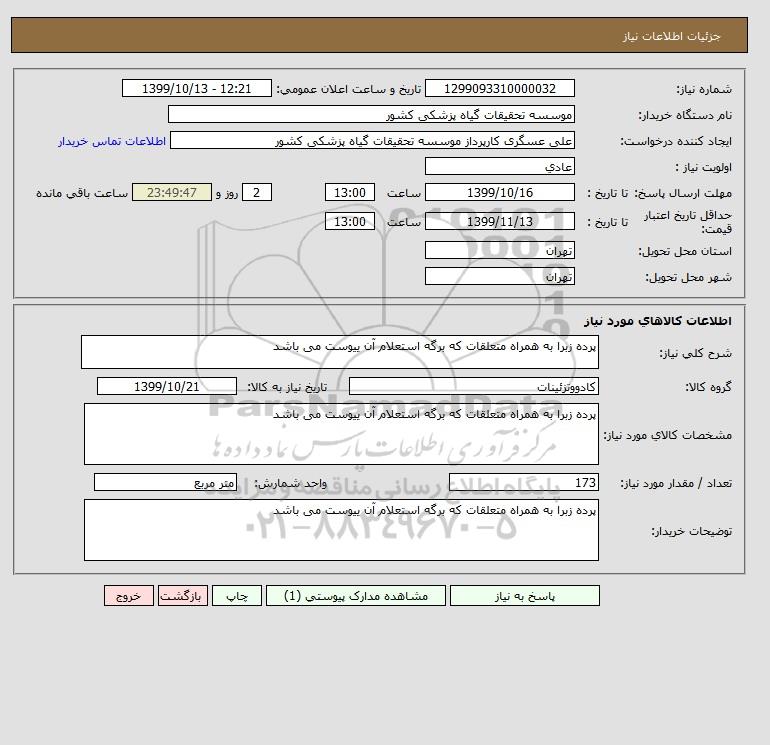Click the price validity date 1399/11/13
Image resolution: width=770 pixels, height=745 pixels.
click(x=499, y=221)
